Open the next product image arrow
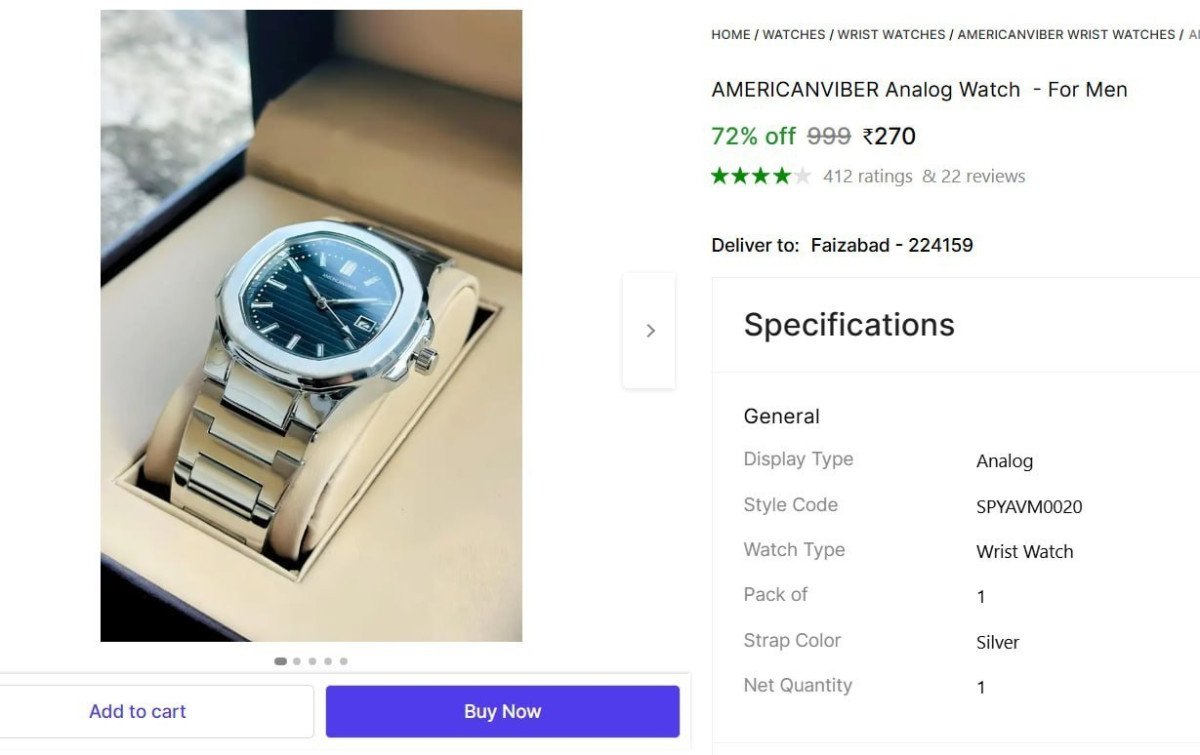Screen dimensions: 1200x755 pos(649,330)
